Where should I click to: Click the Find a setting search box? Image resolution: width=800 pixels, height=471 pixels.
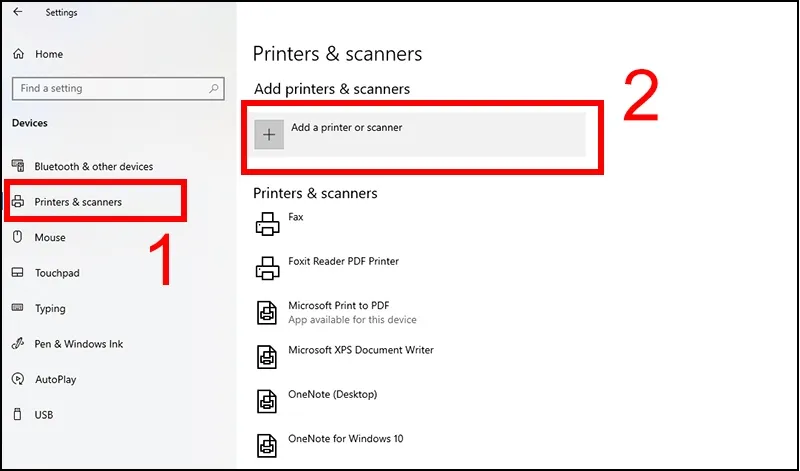[108, 88]
